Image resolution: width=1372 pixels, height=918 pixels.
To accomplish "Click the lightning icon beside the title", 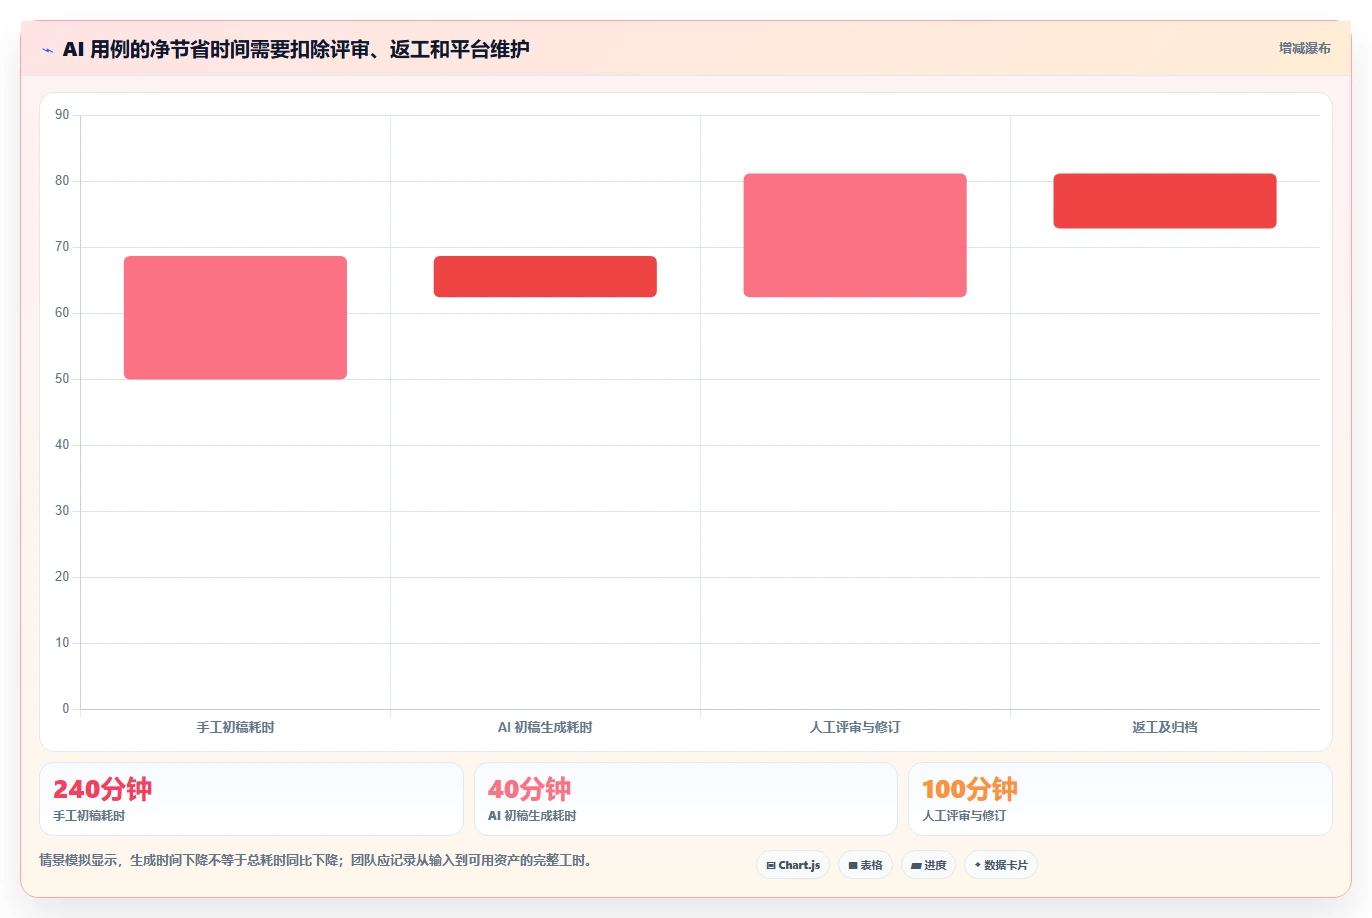I will click(47, 50).
